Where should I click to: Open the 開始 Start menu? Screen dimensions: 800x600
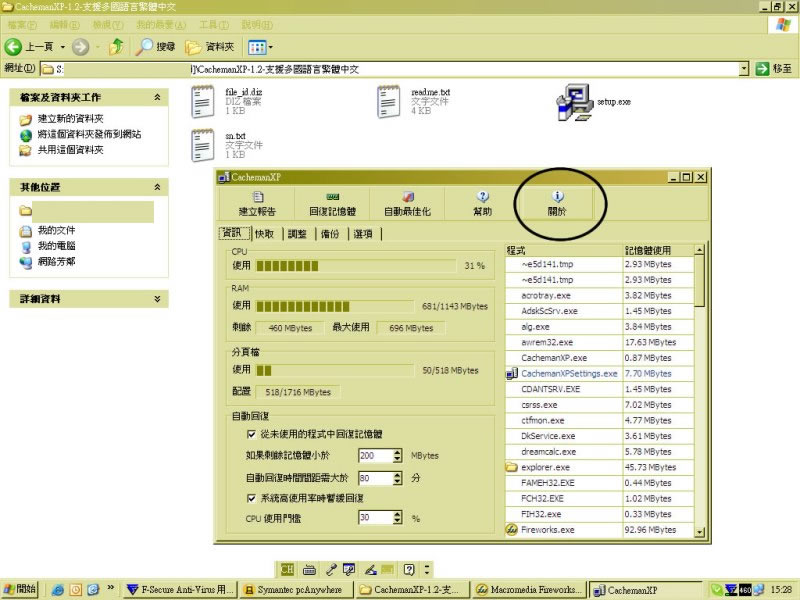[x=20, y=589]
